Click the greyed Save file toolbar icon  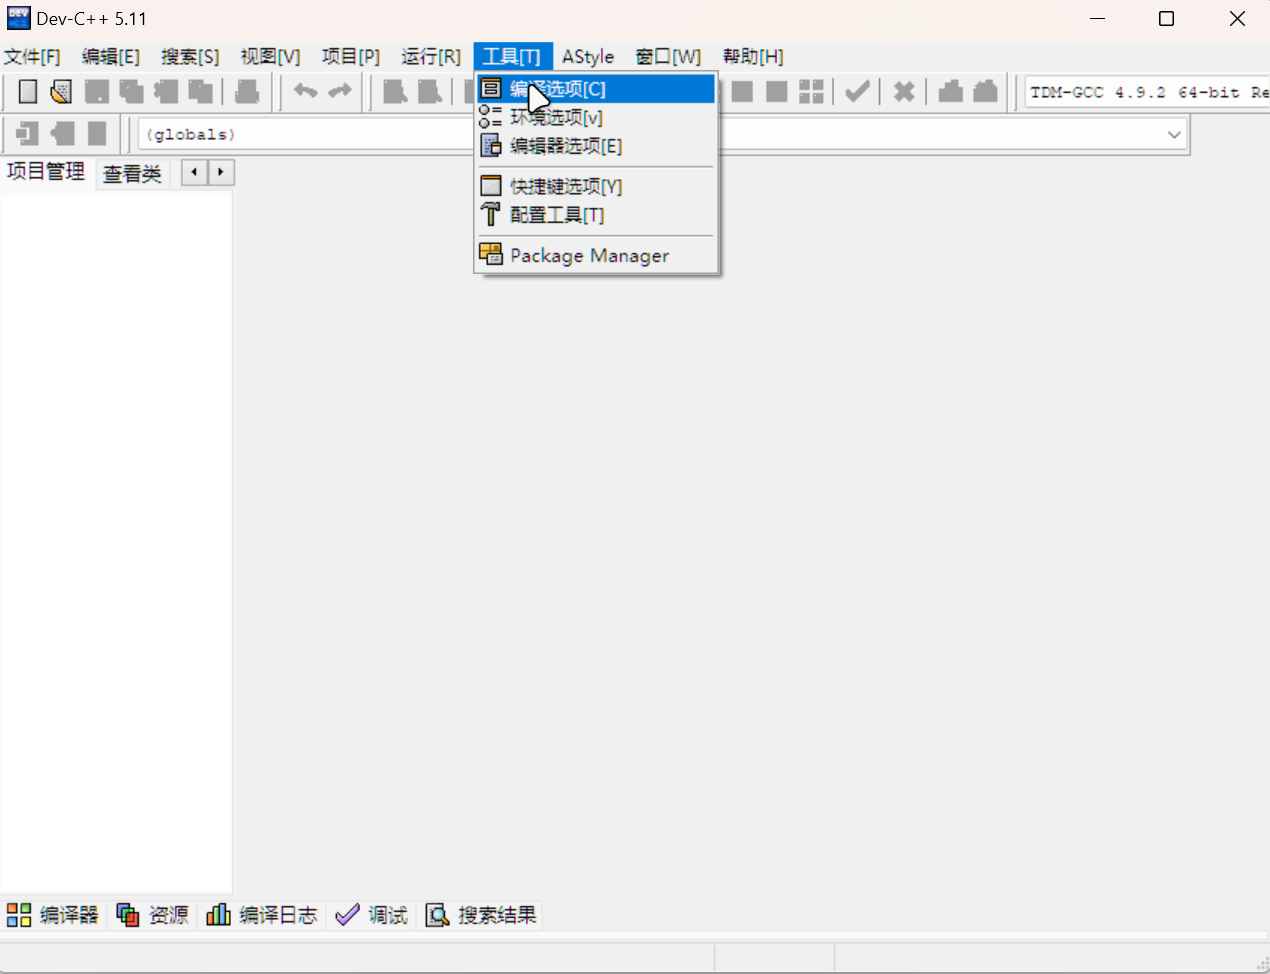(97, 92)
